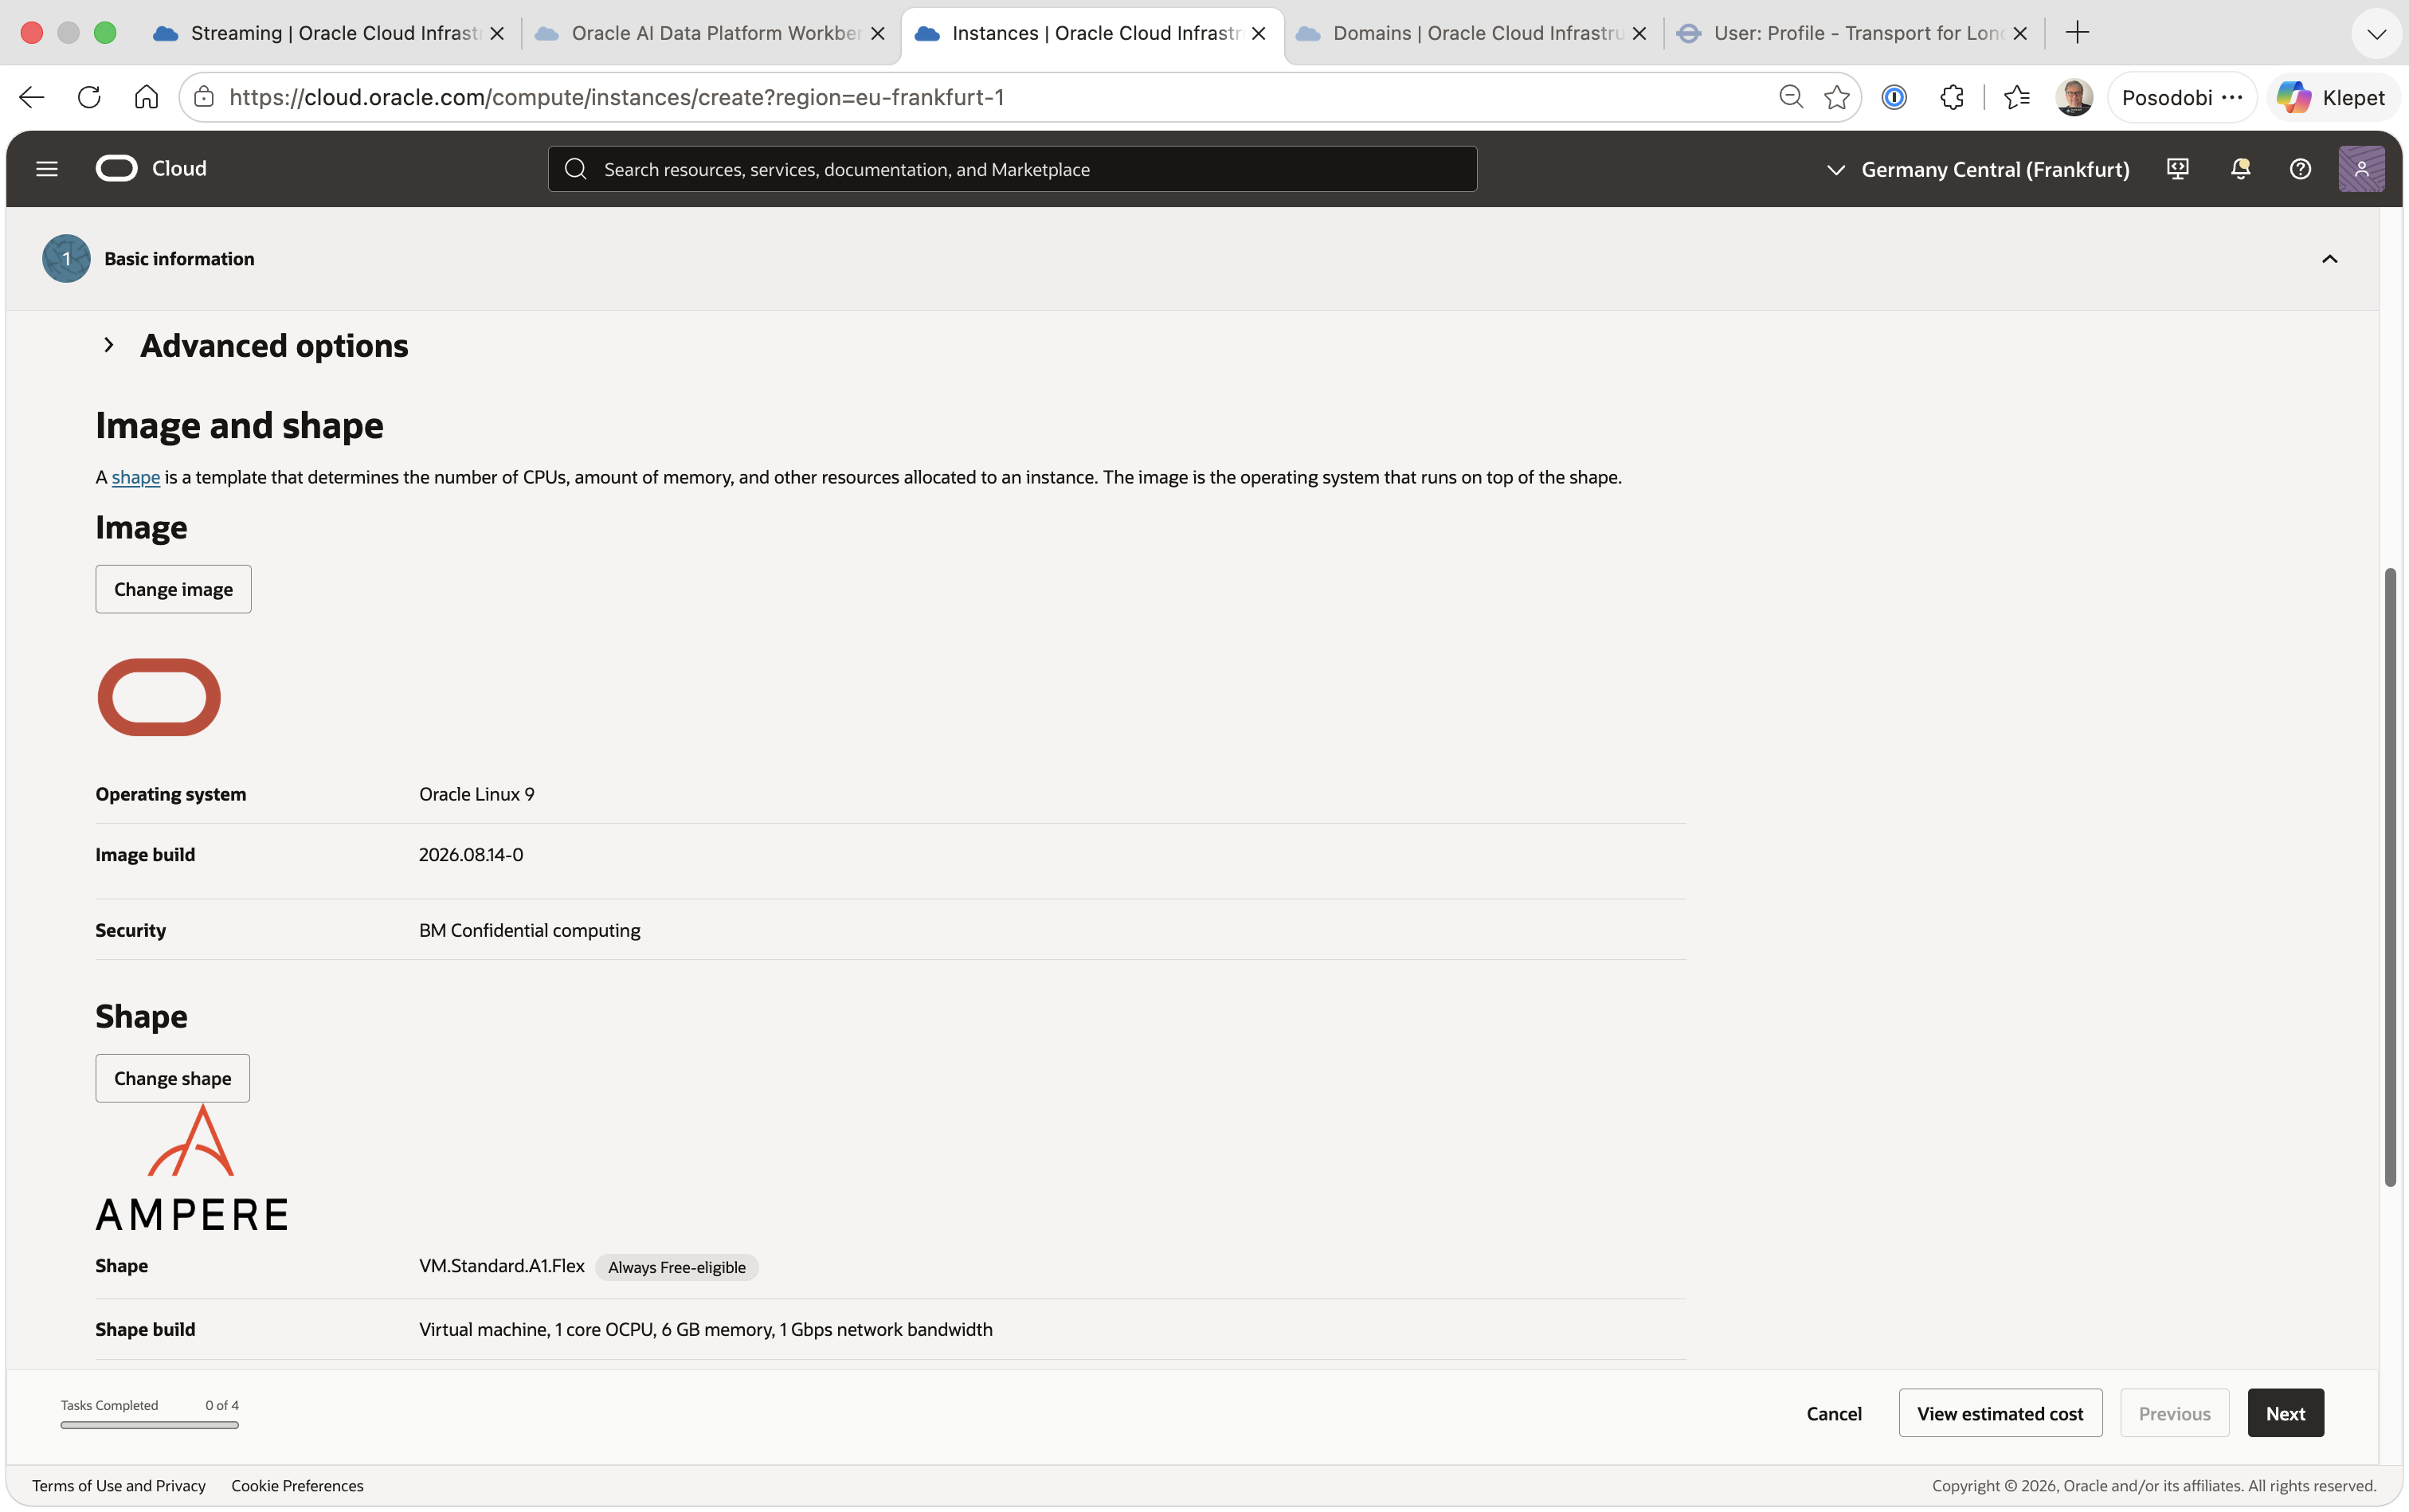Screen dimensions: 2409x1512
Task: Open the notifications bell
Action: pos(2240,169)
